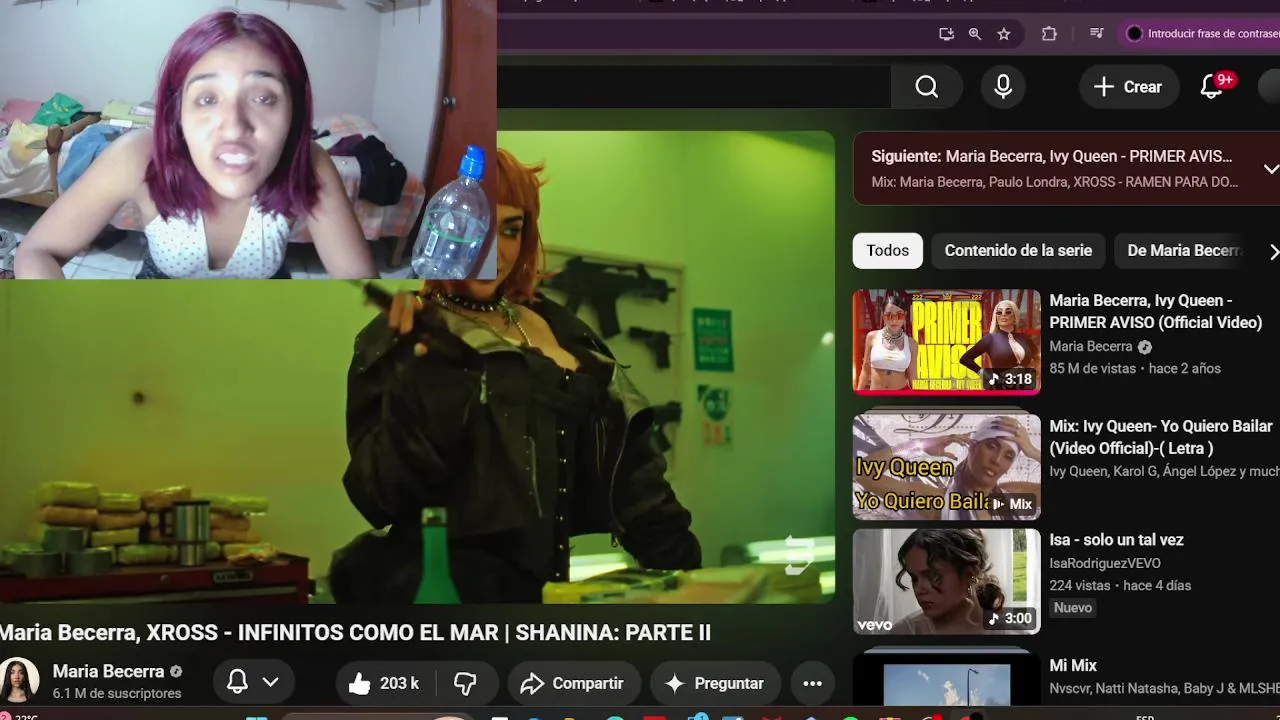Expand the subscription notification dropdown arrow

pyautogui.click(x=270, y=683)
